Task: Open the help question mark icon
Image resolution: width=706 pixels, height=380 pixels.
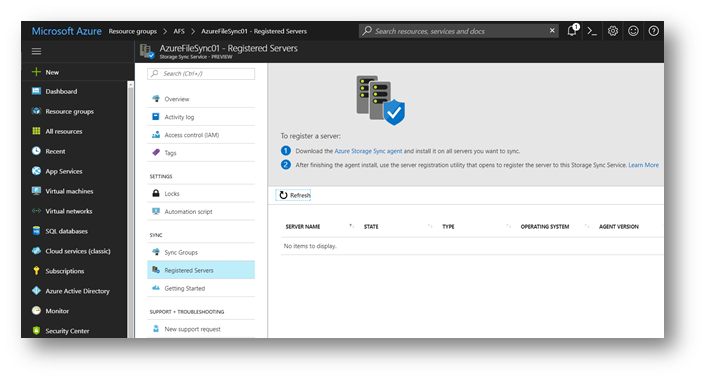Action: coord(653,31)
